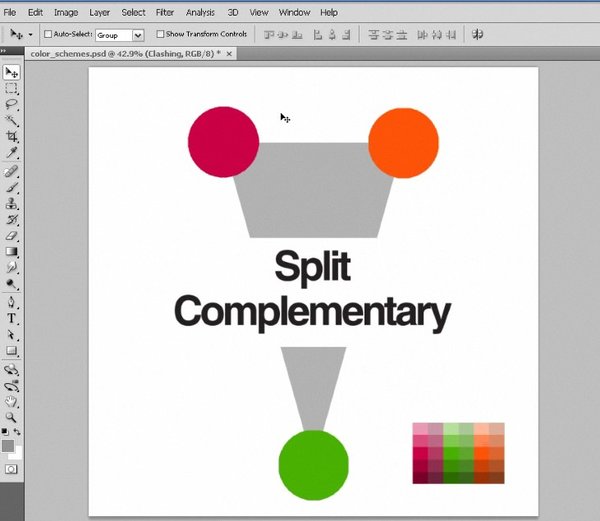This screenshot has height=521, width=600.
Task: Open the Window menu
Action: 294,13
